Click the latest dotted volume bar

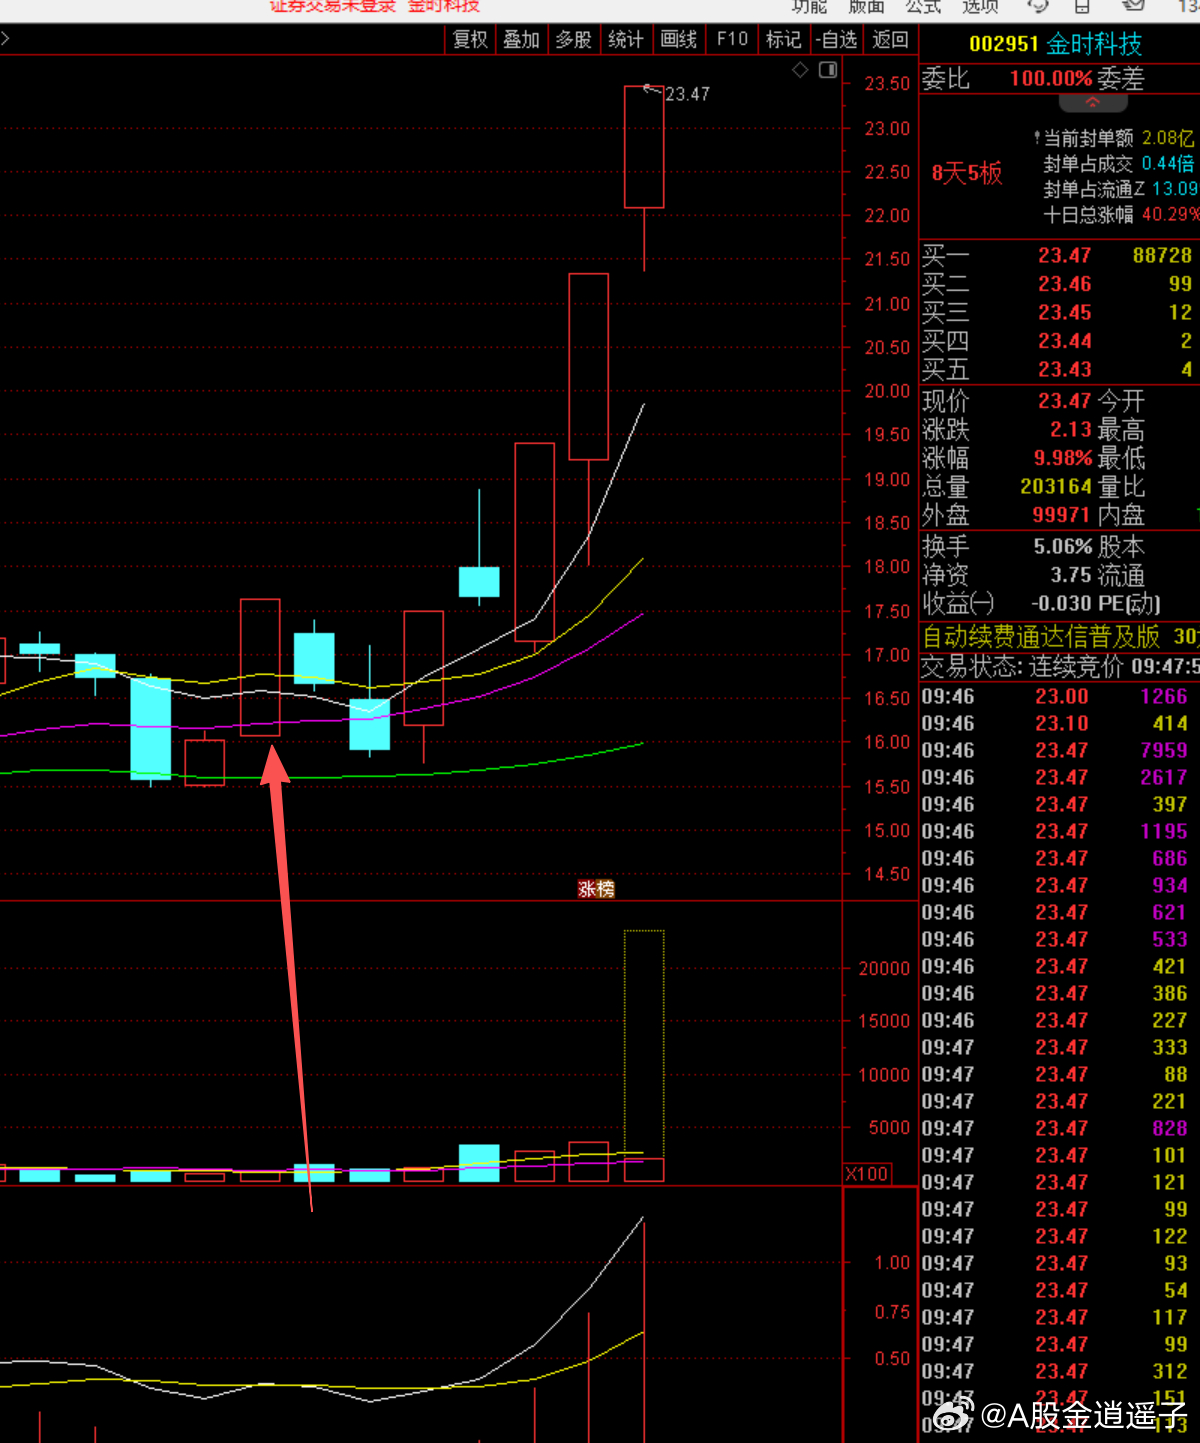[x=644, y=1055]
